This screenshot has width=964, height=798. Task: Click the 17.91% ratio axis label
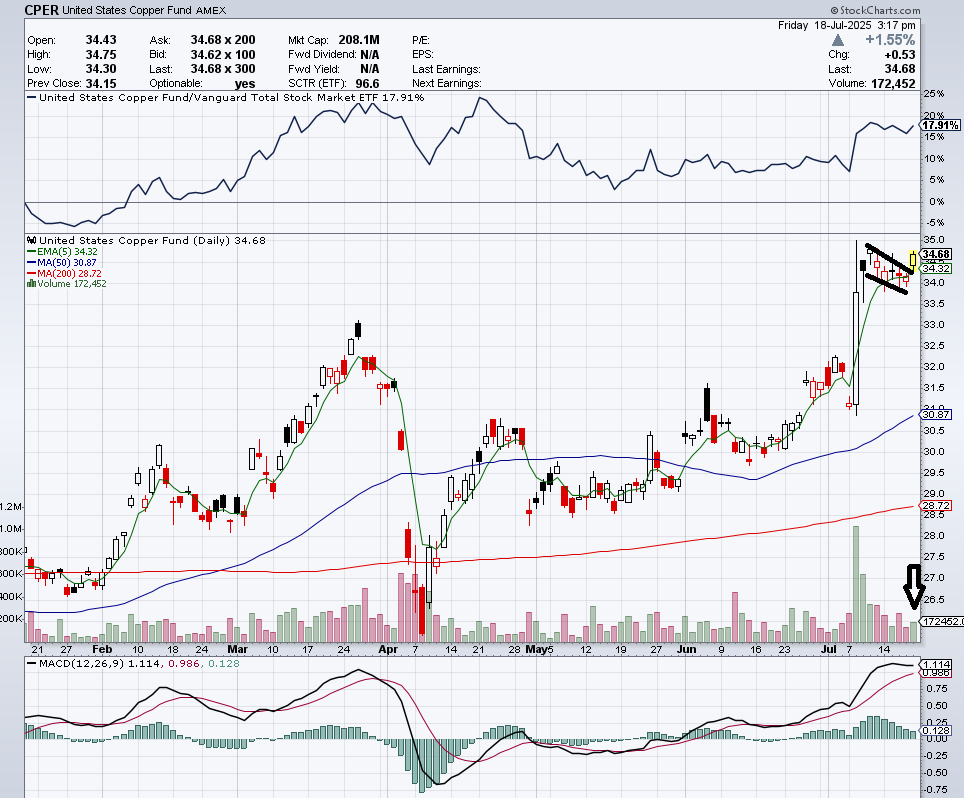[940, 125]
